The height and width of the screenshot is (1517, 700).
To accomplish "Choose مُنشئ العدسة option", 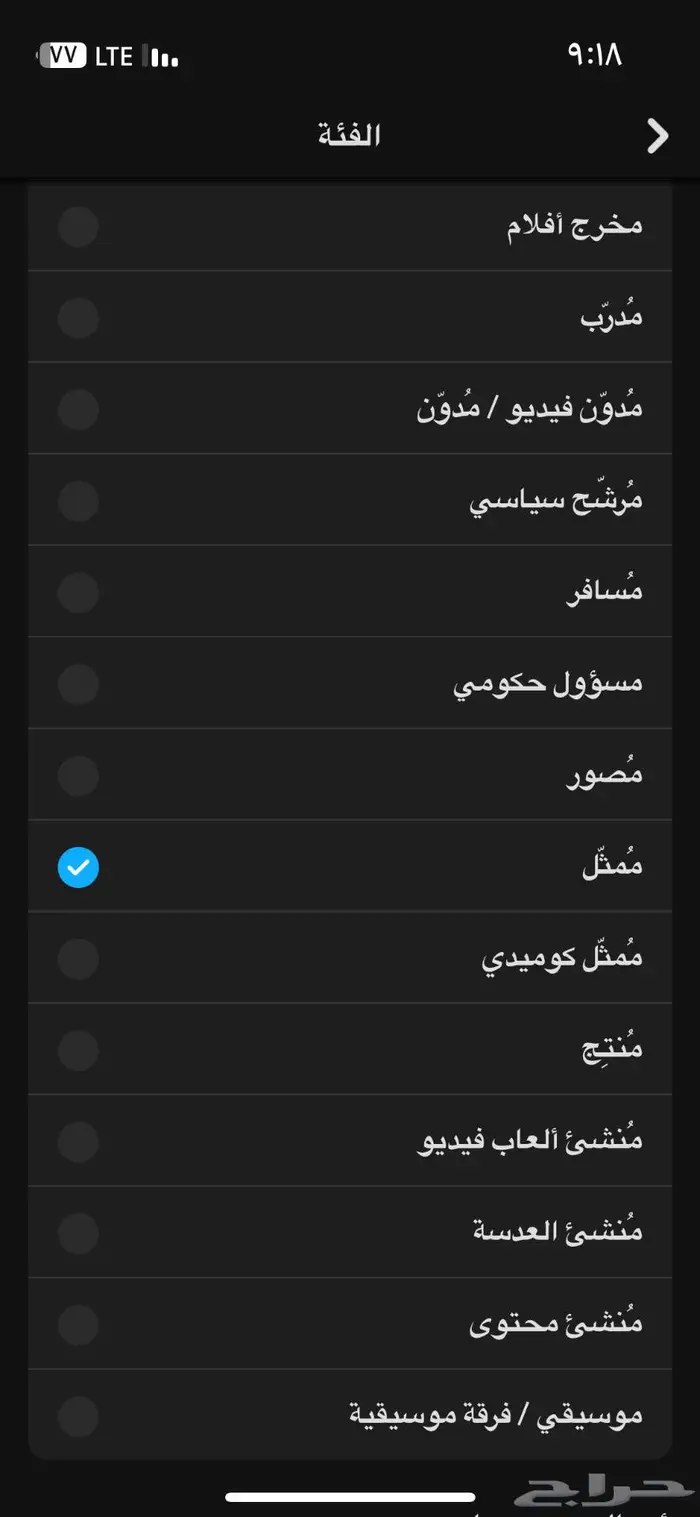I will coord(350,1231).
